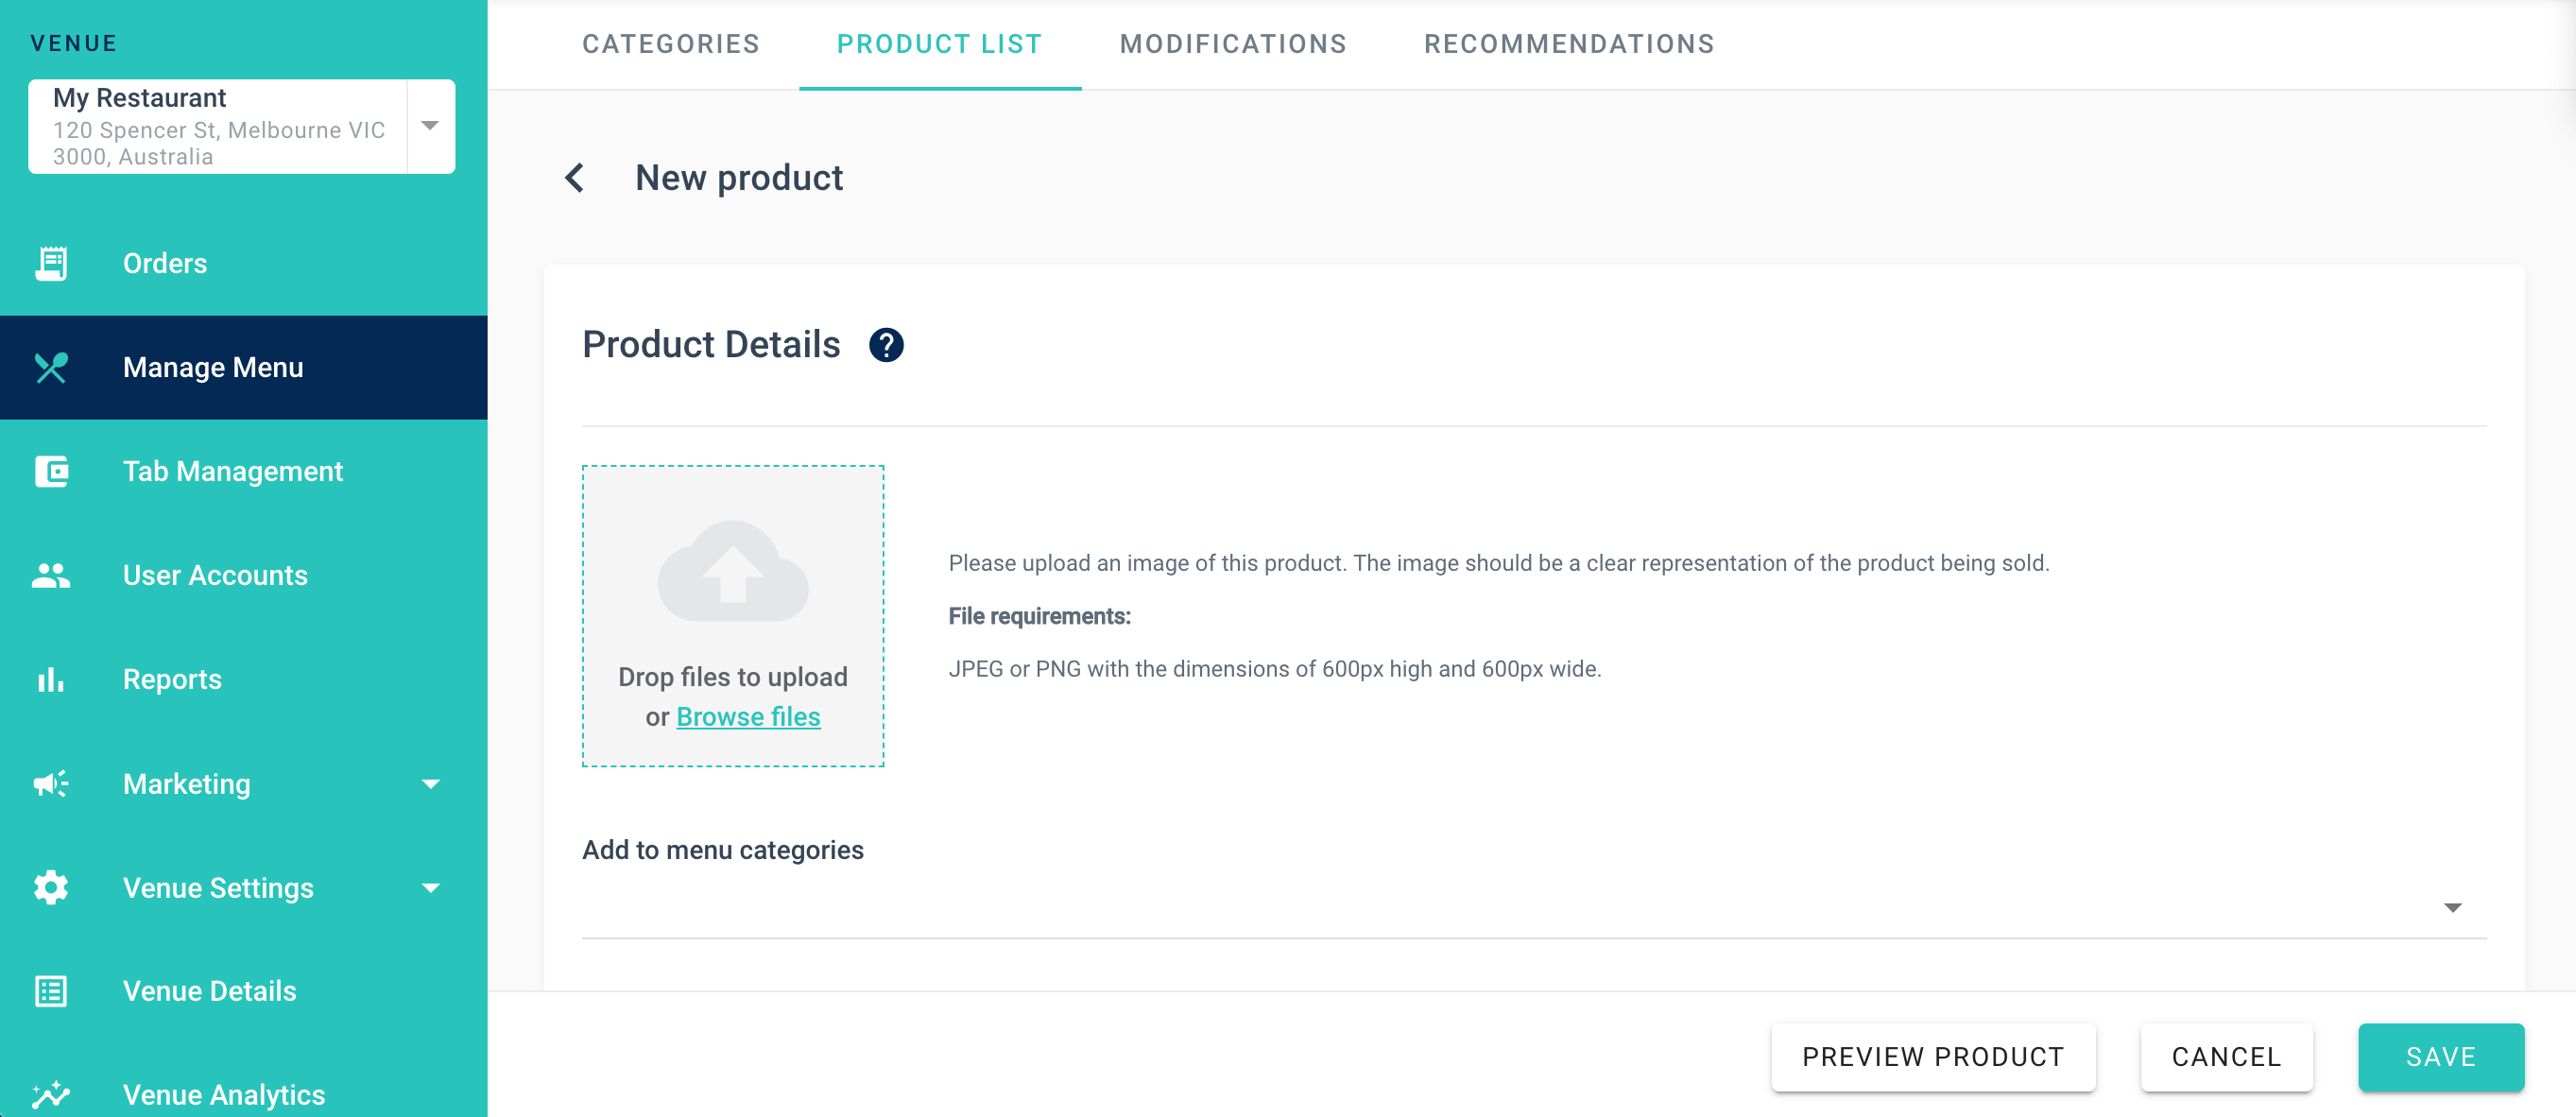Screen dimensions: 2576x1117
Task: Open Product Details help question mark
Action: click(x=886, y=345)
